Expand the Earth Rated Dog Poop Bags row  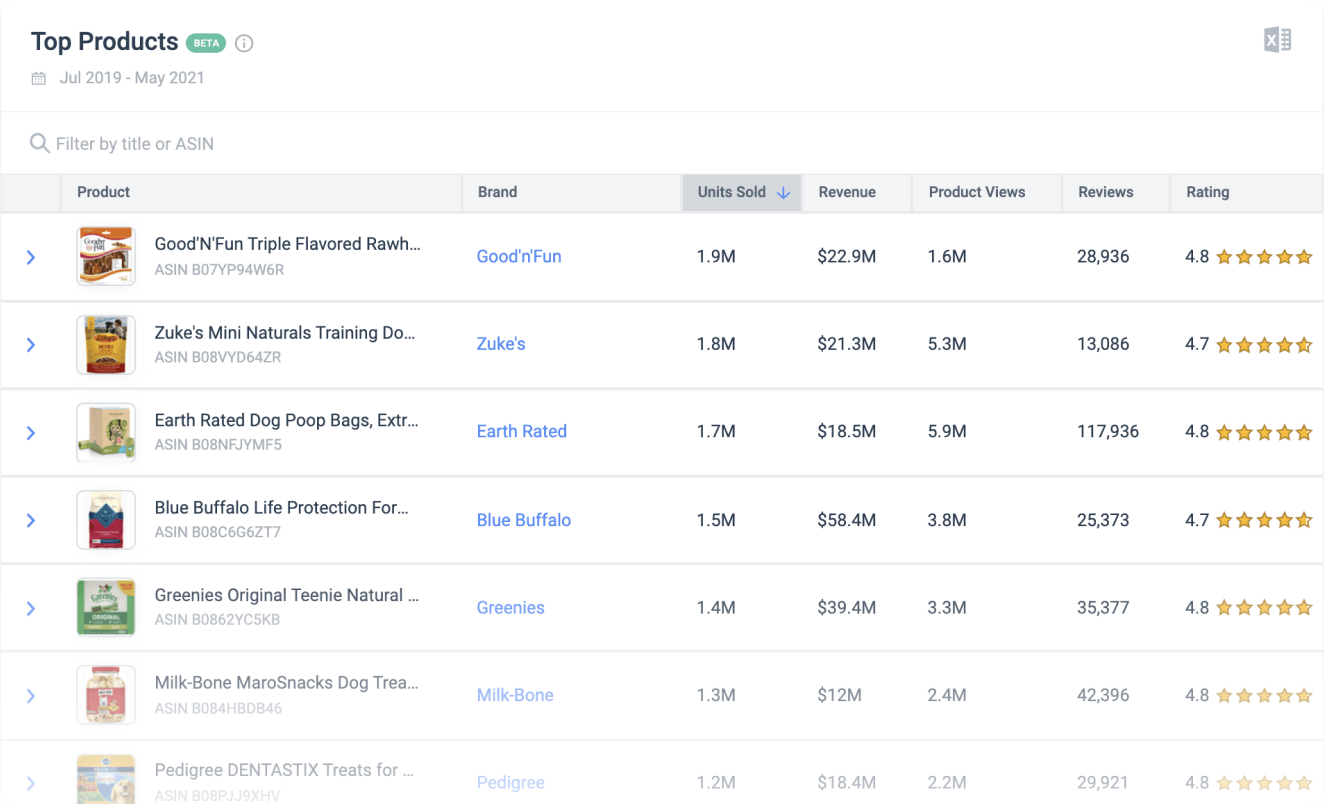pyautogui.click(x=31, y=432)
